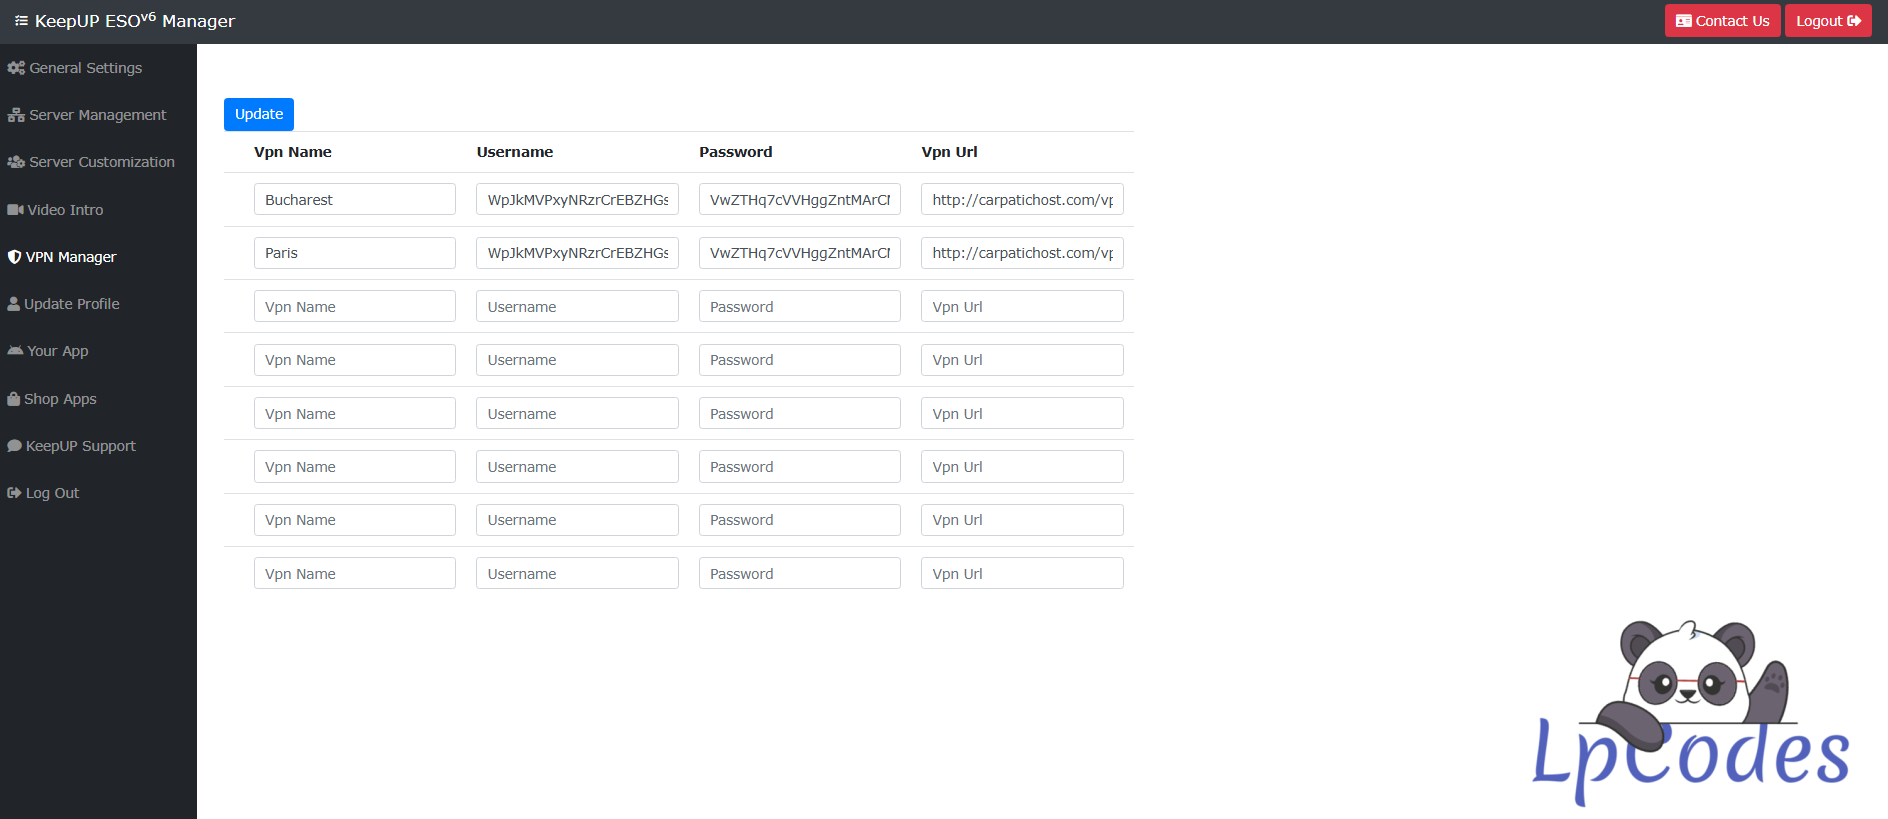Click the Paris row Vpn Url field
Viewport: 1888px width, 819px height.
(1021, 253)
